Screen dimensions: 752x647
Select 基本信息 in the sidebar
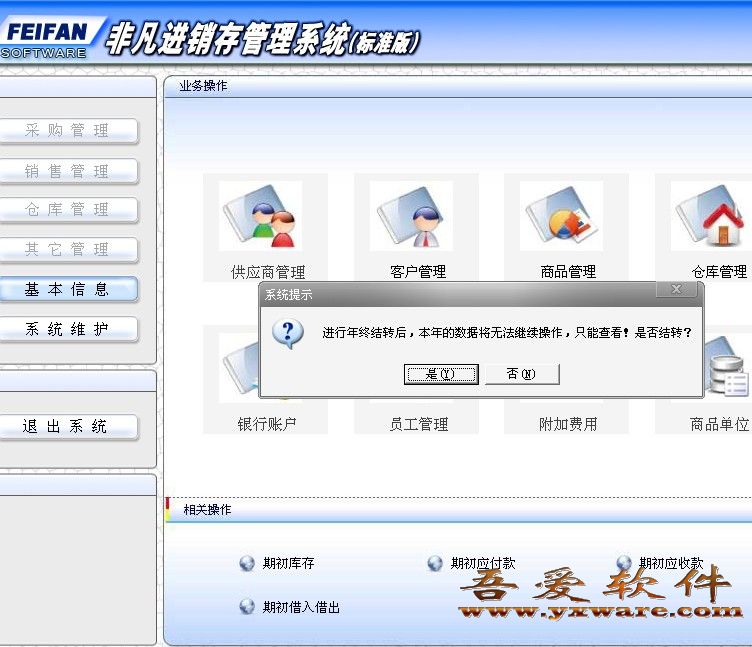(x=67, y=289)
